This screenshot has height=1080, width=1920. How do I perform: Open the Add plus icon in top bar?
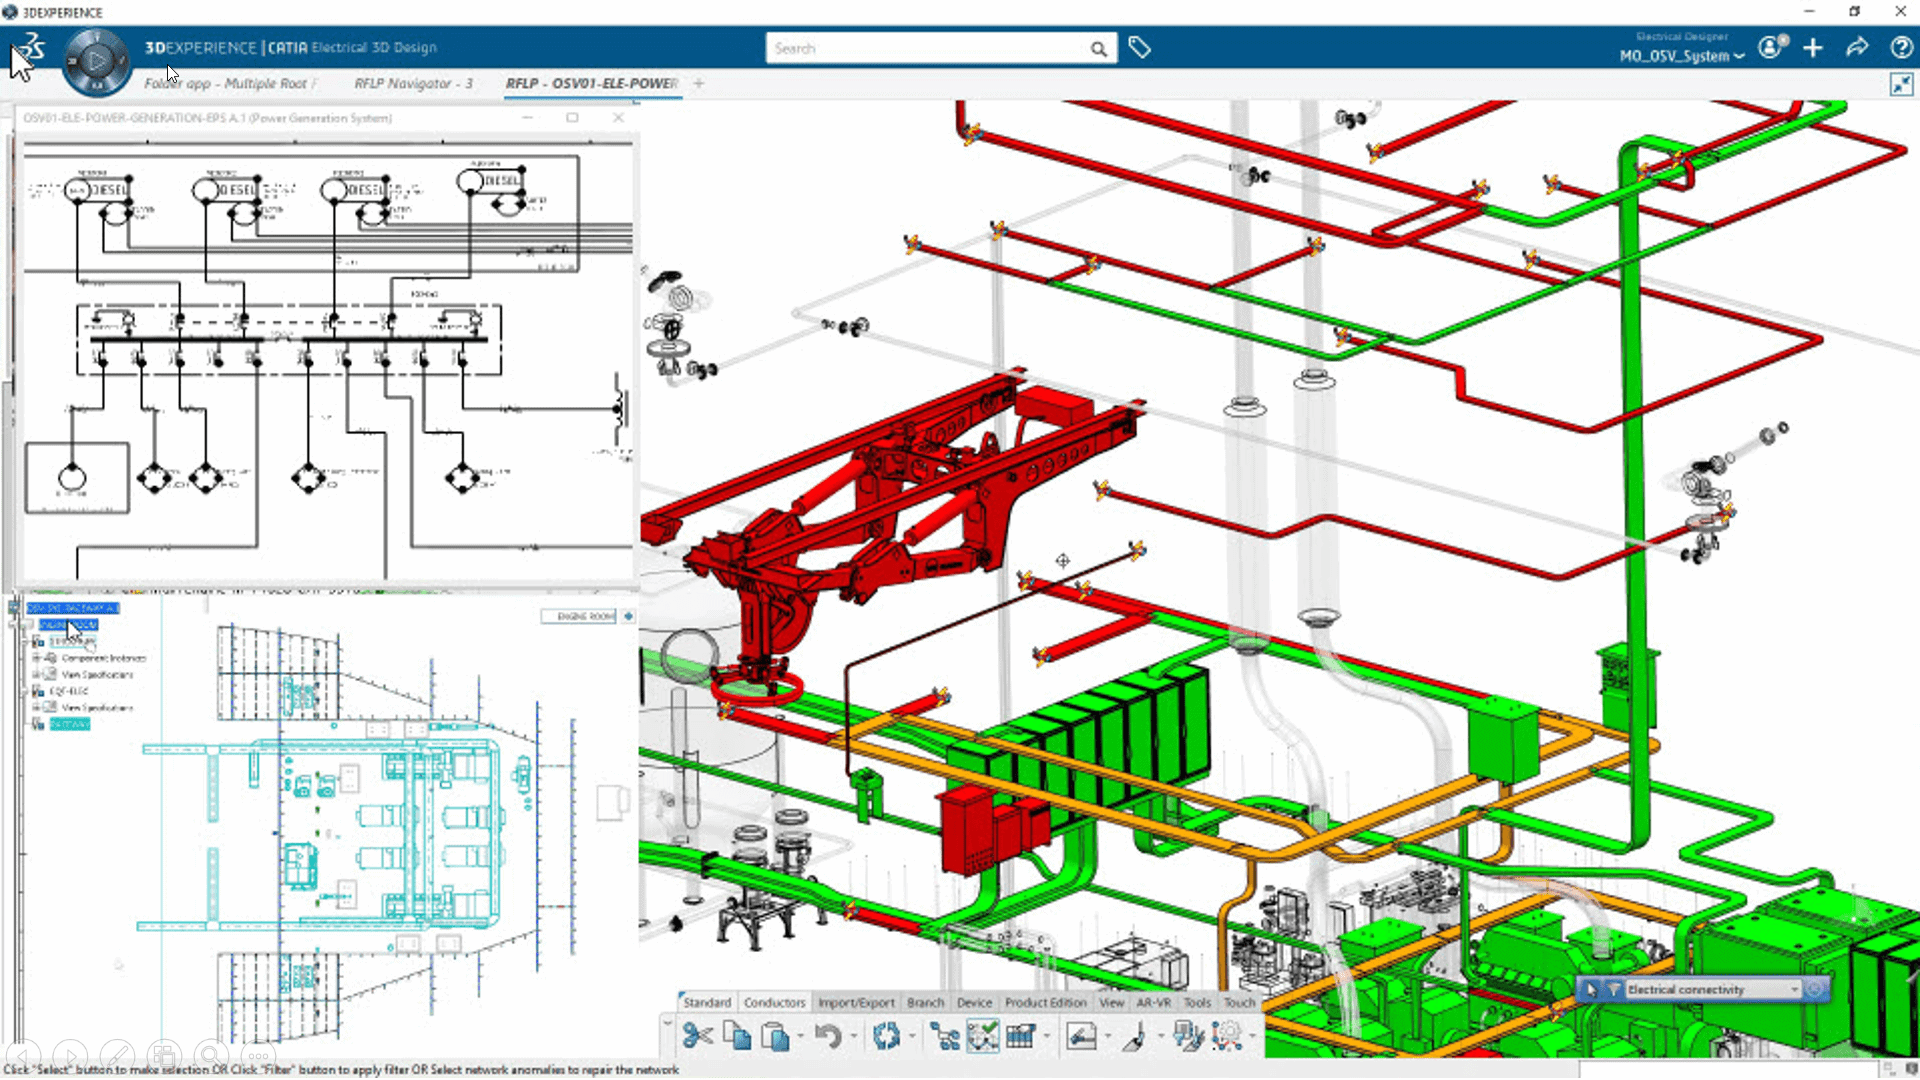1813,47
